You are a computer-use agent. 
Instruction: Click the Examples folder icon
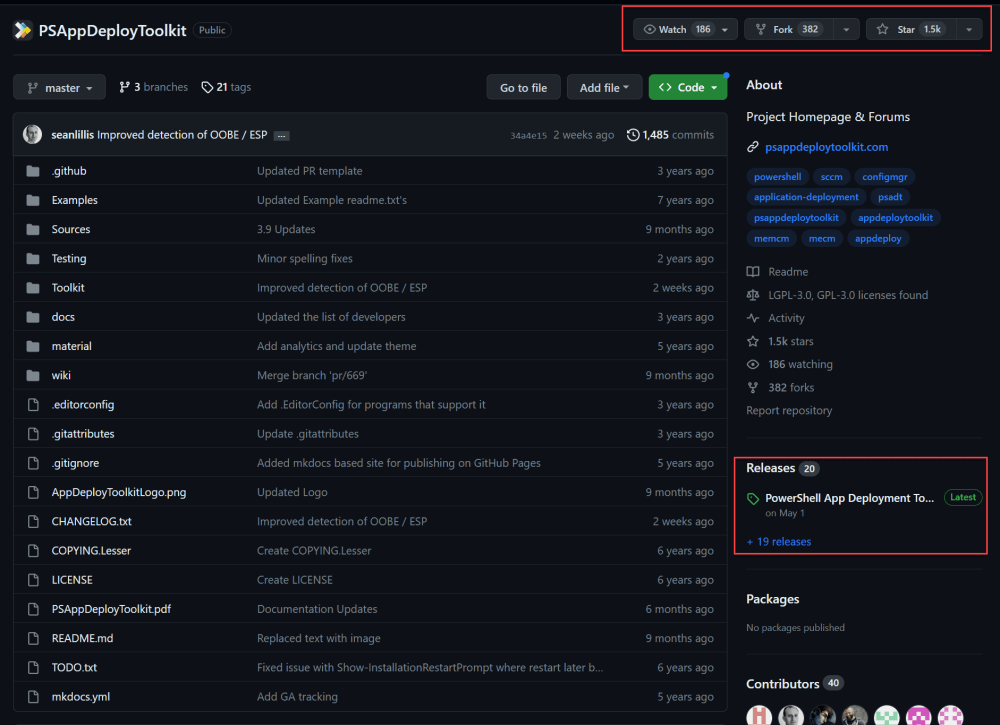(33, 200)
